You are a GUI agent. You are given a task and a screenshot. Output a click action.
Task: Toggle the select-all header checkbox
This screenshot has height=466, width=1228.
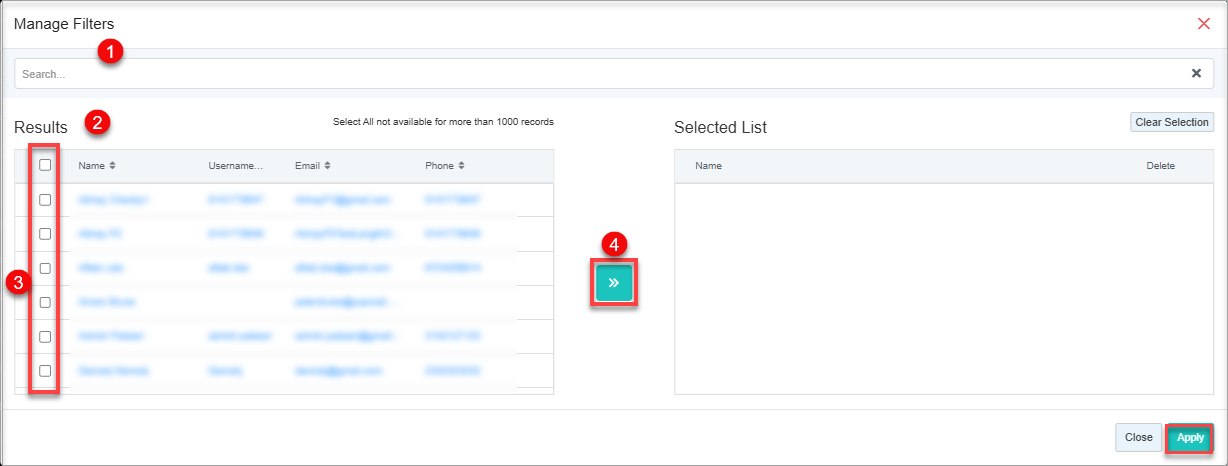(x=45, y=166)
